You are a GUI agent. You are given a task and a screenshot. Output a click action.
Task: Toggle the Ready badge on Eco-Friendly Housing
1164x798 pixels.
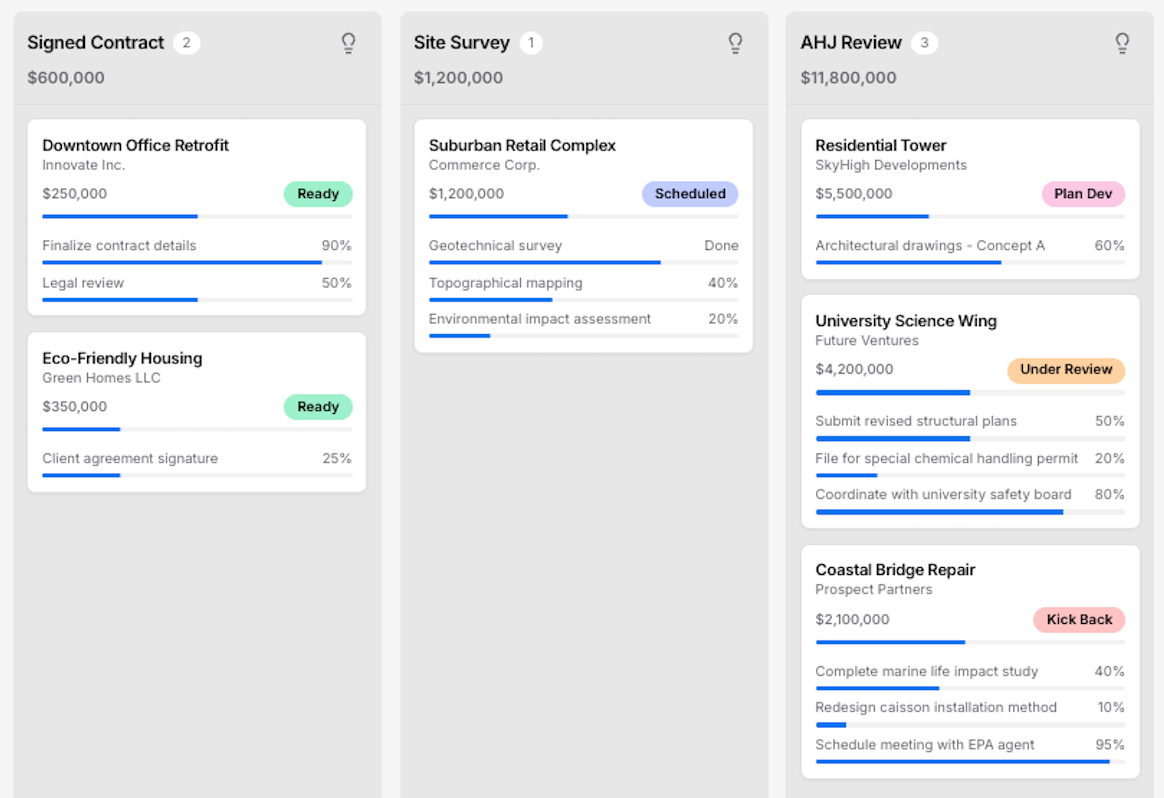[318, 407]
